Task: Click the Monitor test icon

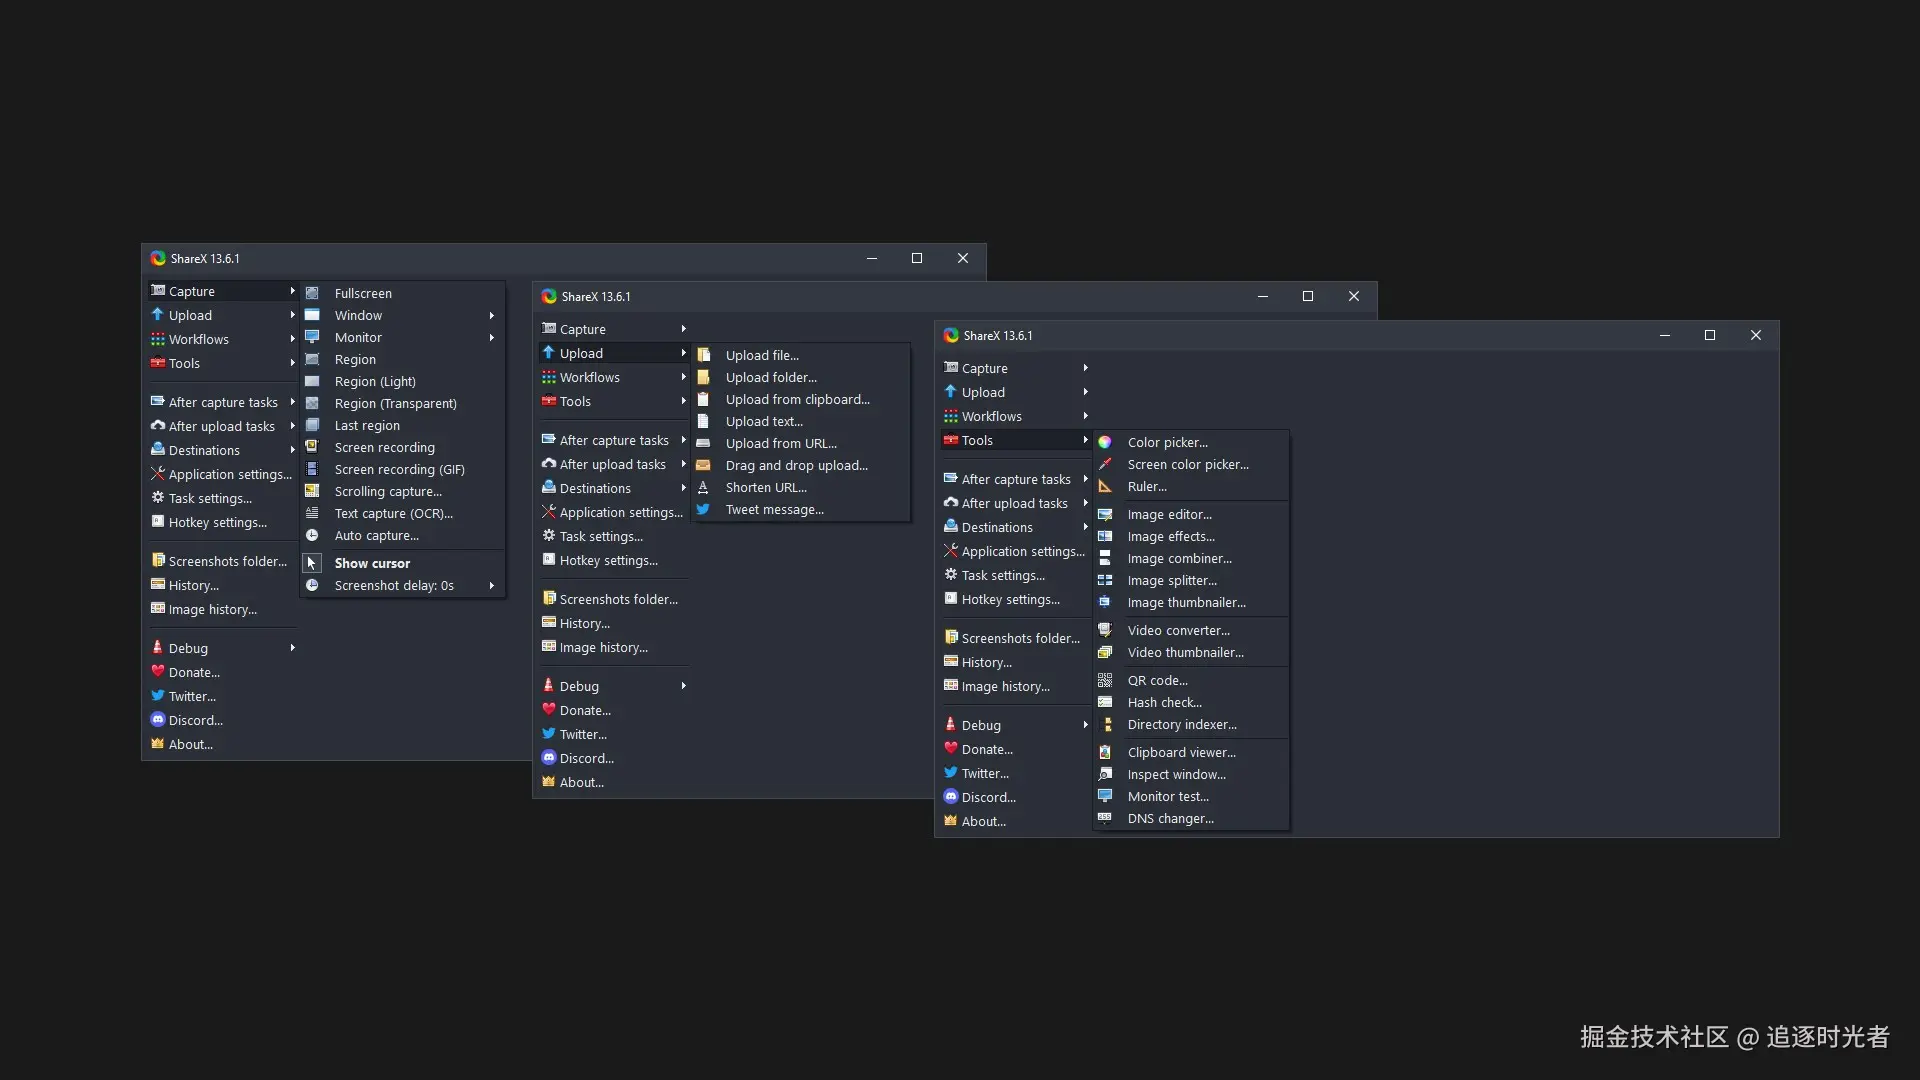Action: 1105,796
